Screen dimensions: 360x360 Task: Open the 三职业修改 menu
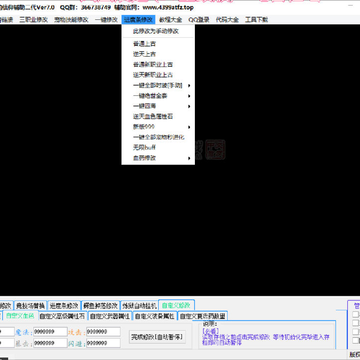(34, 20)
